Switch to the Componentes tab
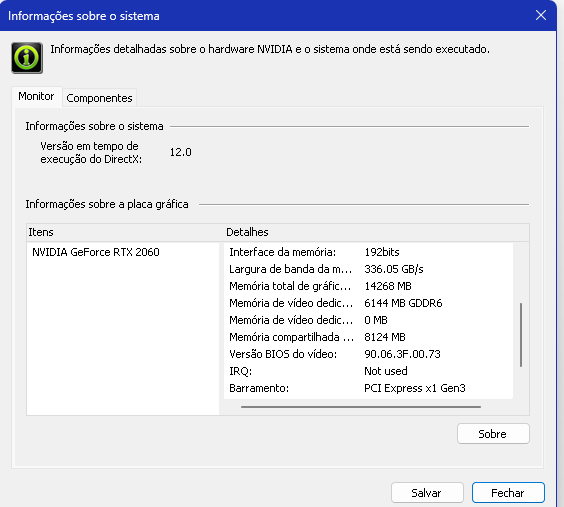Viewport: 564px width, 507px height. pos(99,98)
